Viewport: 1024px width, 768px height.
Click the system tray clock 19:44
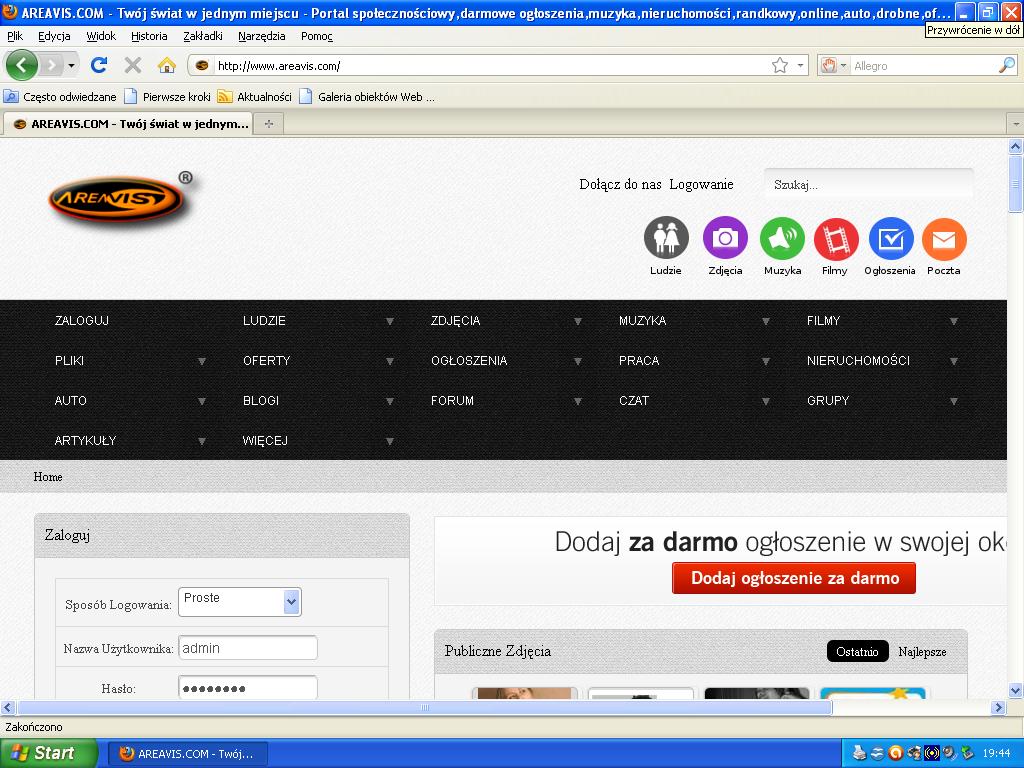point(997,754)
